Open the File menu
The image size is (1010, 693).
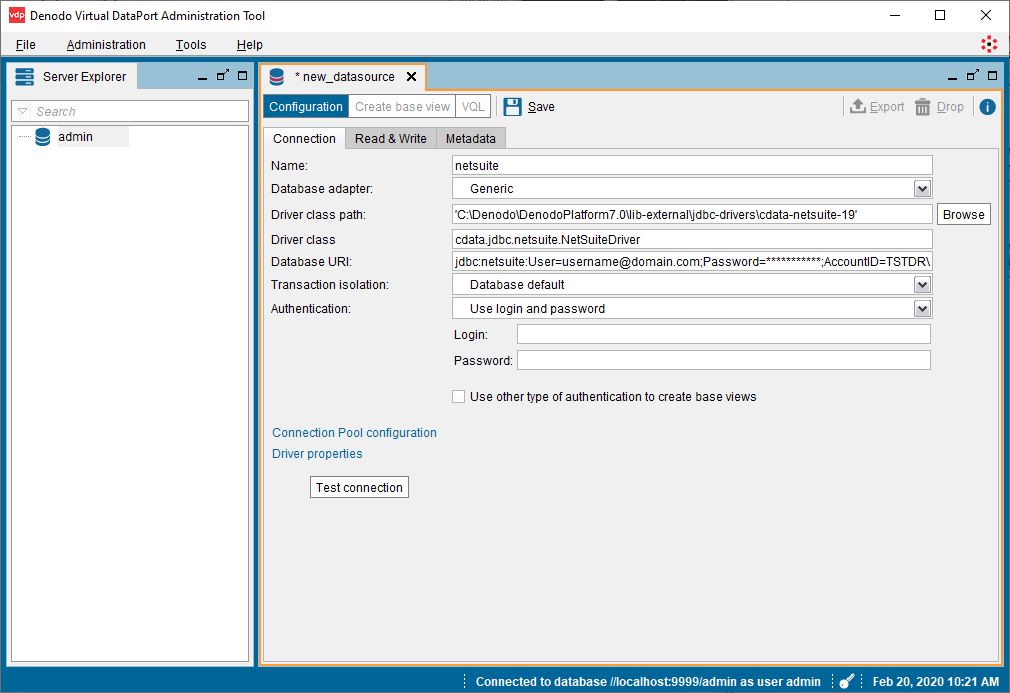[x=26, y=44]
